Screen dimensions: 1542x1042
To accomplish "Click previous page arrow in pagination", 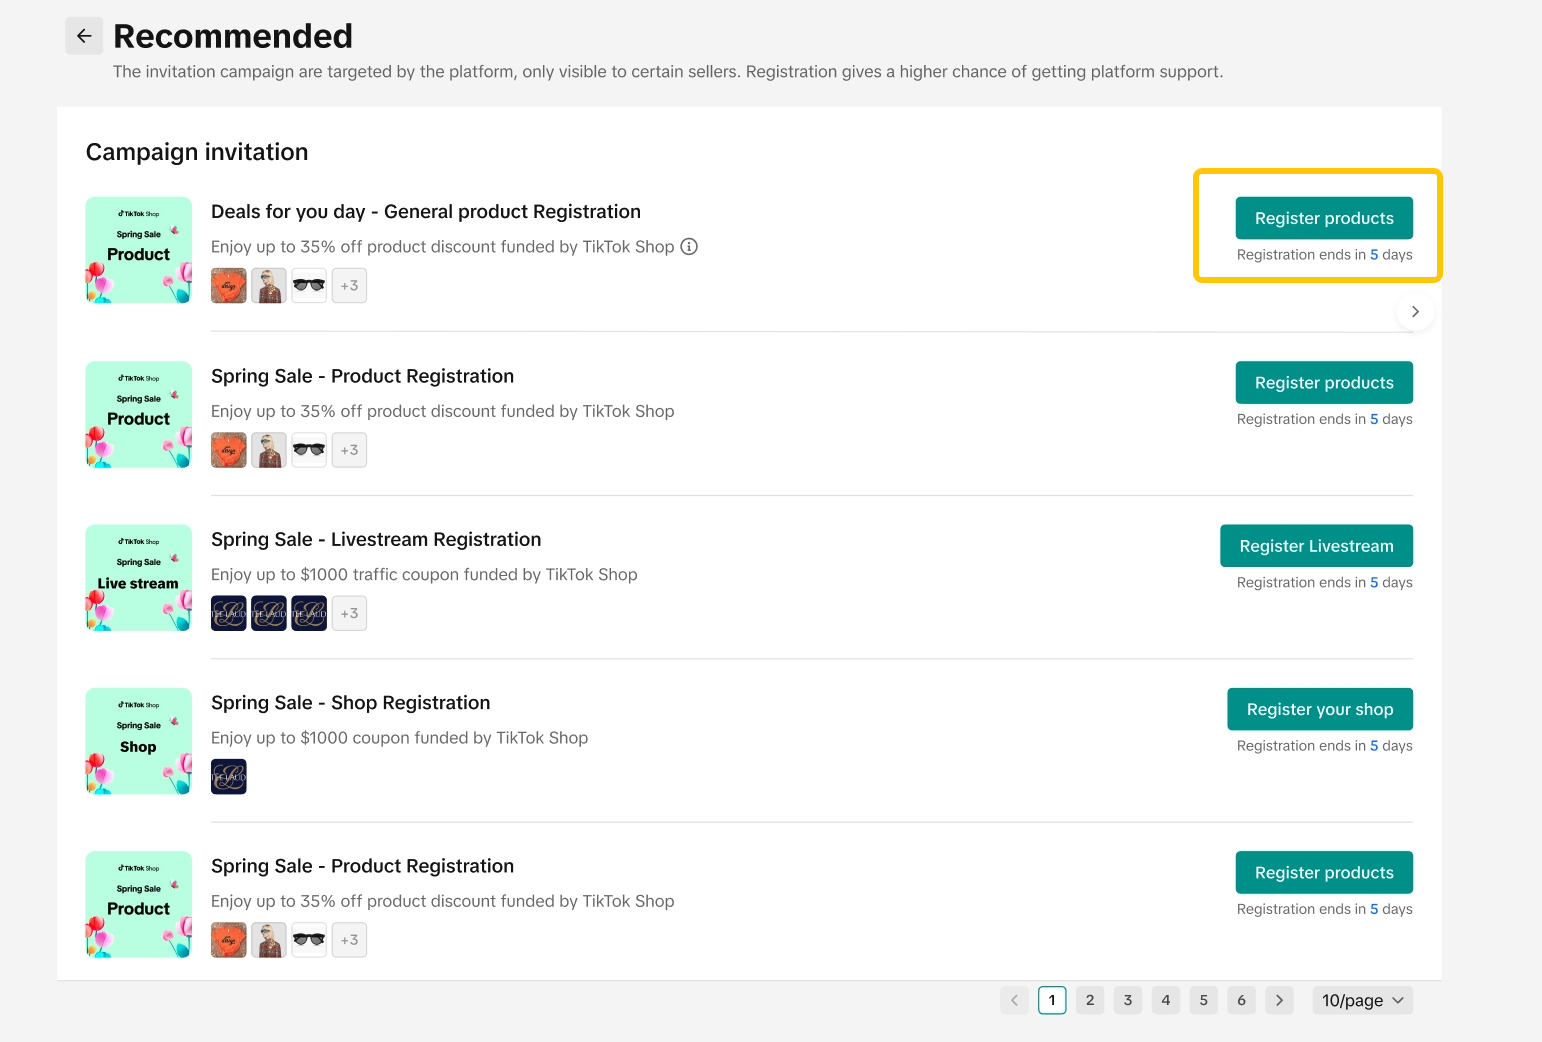I will tap(1014, 1000).
